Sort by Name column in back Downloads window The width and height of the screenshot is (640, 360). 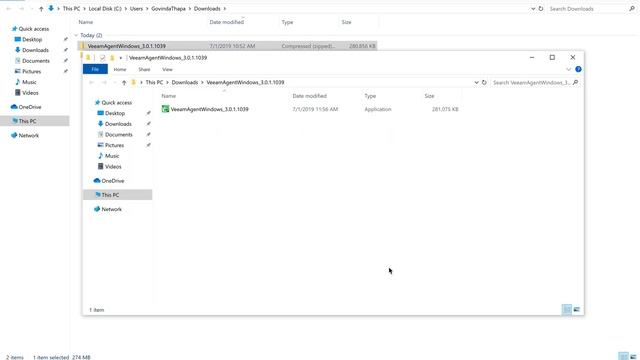click(x=86, y=22)
